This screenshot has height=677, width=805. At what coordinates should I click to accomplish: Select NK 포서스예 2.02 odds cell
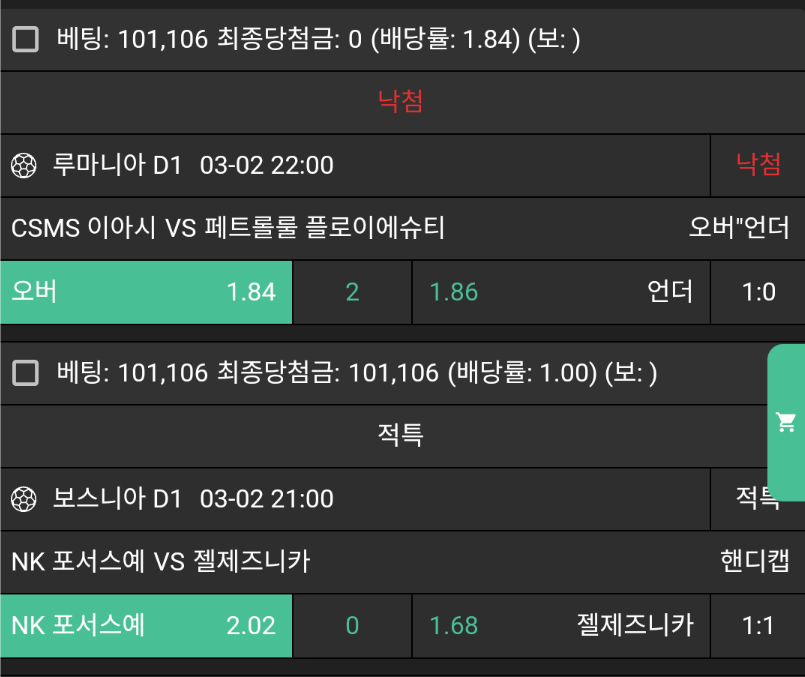pos(146,626)
